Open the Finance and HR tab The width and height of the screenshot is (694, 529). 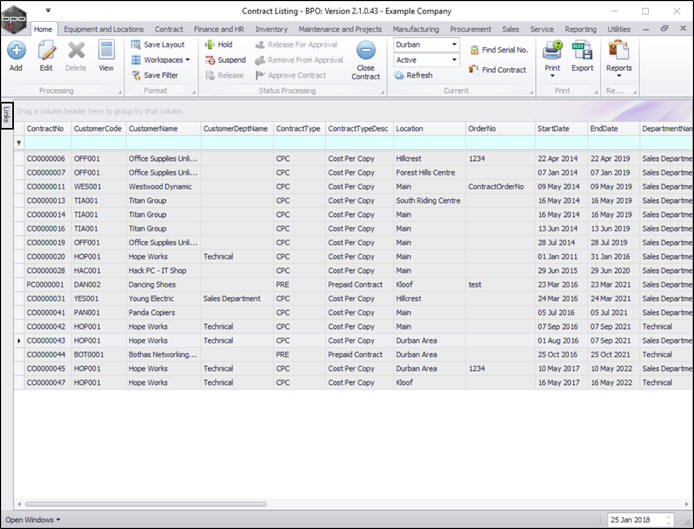(219, 29)
